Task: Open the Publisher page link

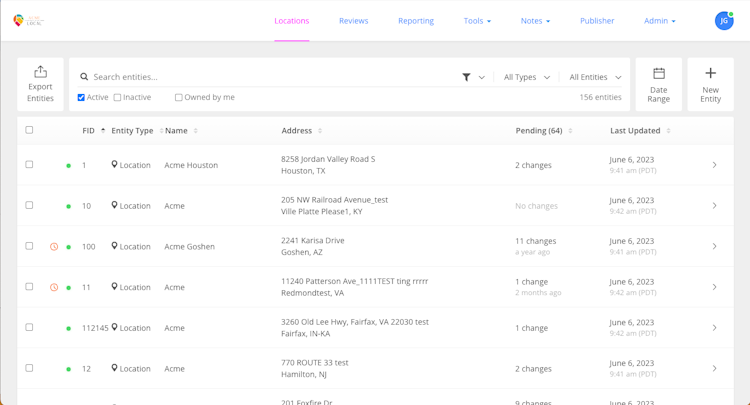Action: point(597,21)
